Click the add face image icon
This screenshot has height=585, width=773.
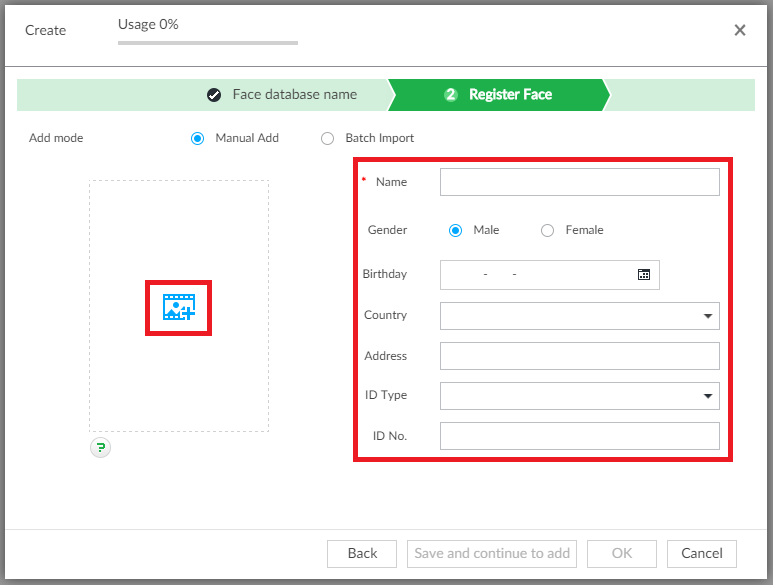tap(178, 308)
